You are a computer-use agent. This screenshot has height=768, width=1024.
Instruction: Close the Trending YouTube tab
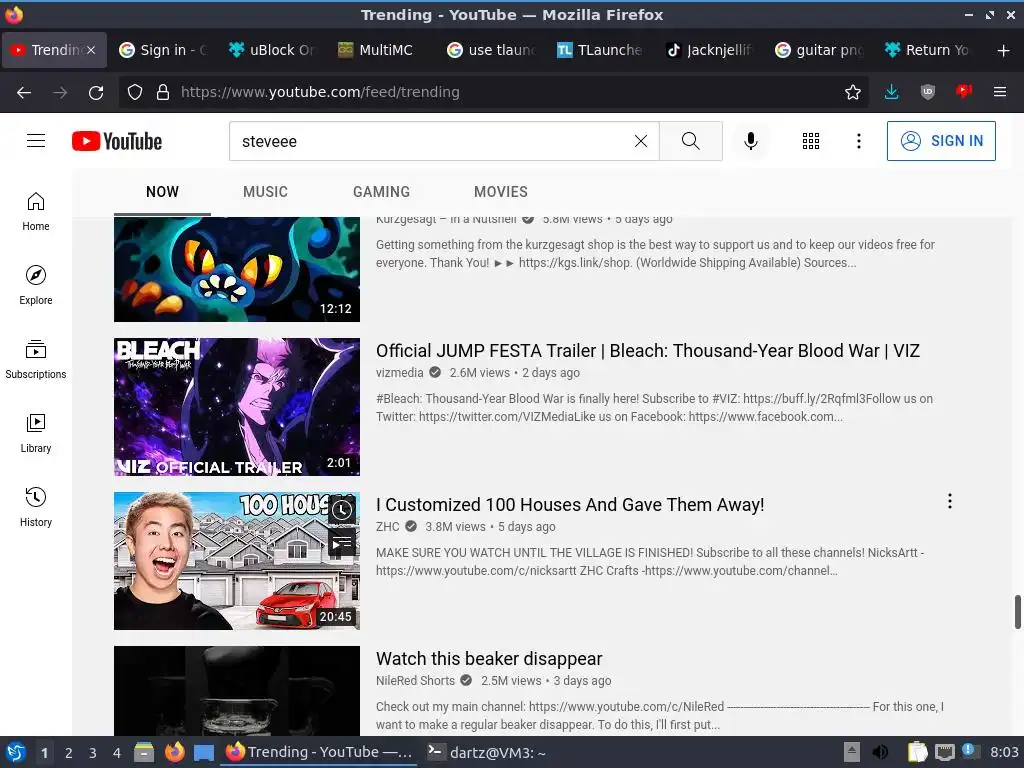point(91,50)
